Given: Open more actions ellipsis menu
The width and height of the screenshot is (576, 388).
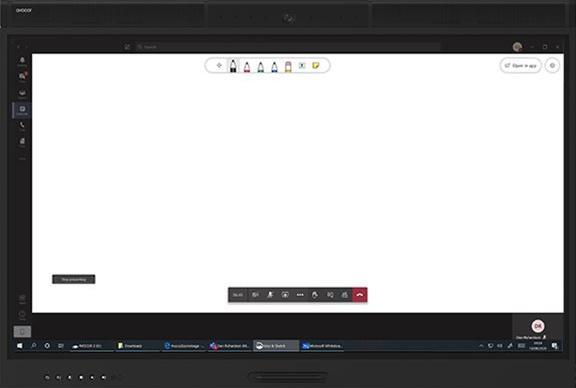Looking at the screenshot, I should click(300, 295).
